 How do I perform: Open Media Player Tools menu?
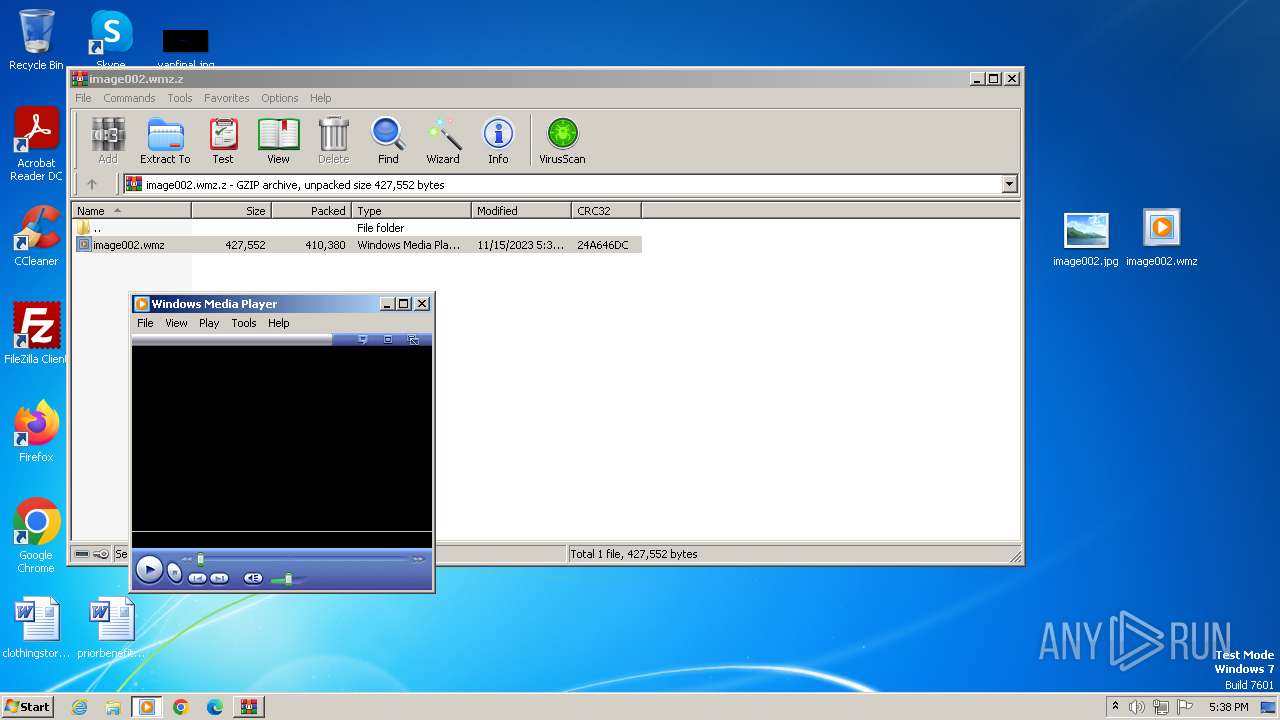244,323
